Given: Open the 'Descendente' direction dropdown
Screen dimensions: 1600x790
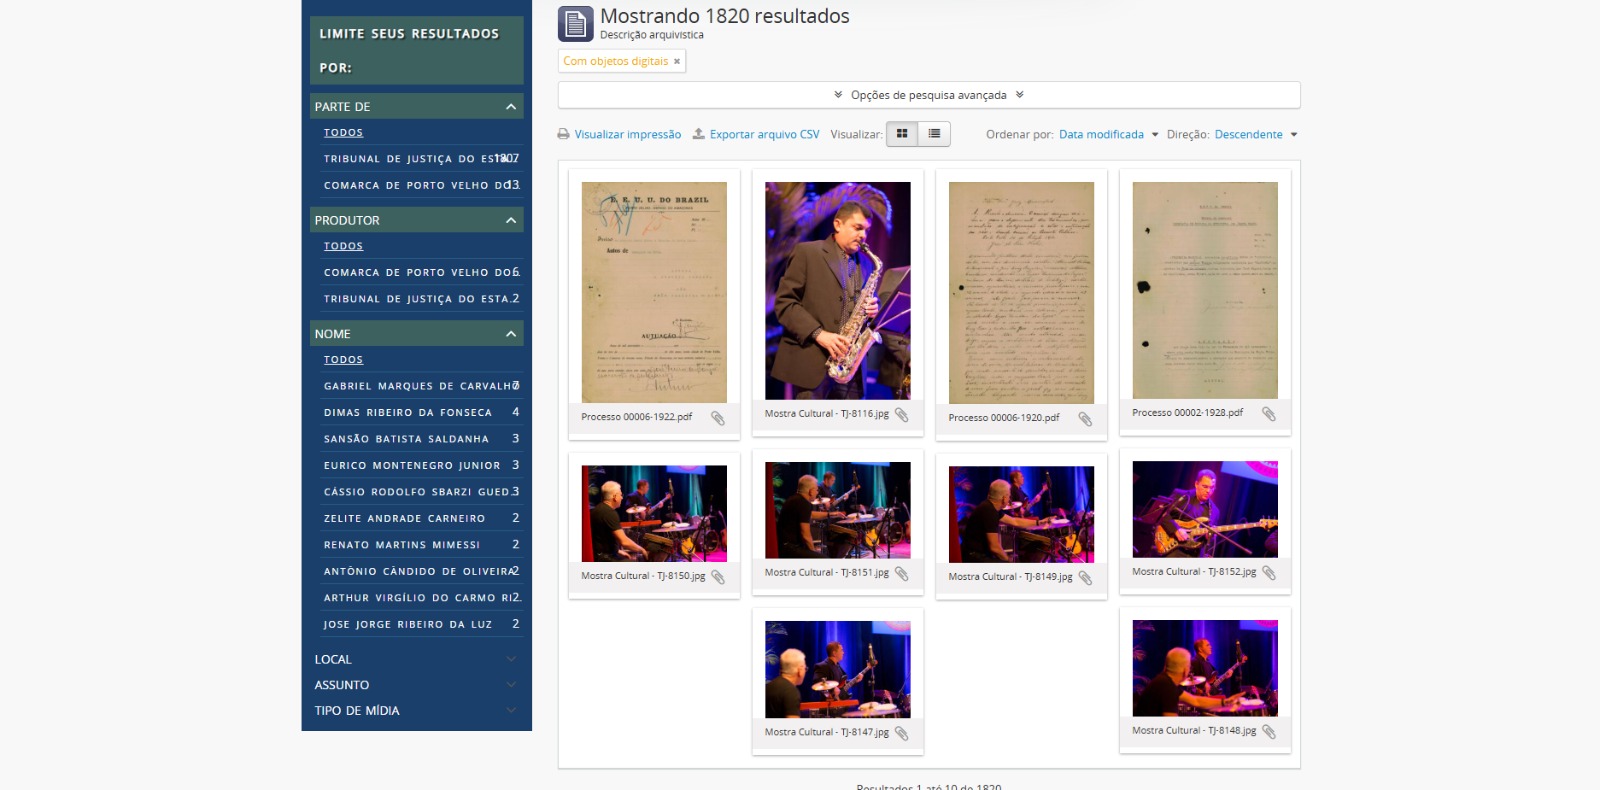Looking at the screenshot, I should (x=1255, y=134).
